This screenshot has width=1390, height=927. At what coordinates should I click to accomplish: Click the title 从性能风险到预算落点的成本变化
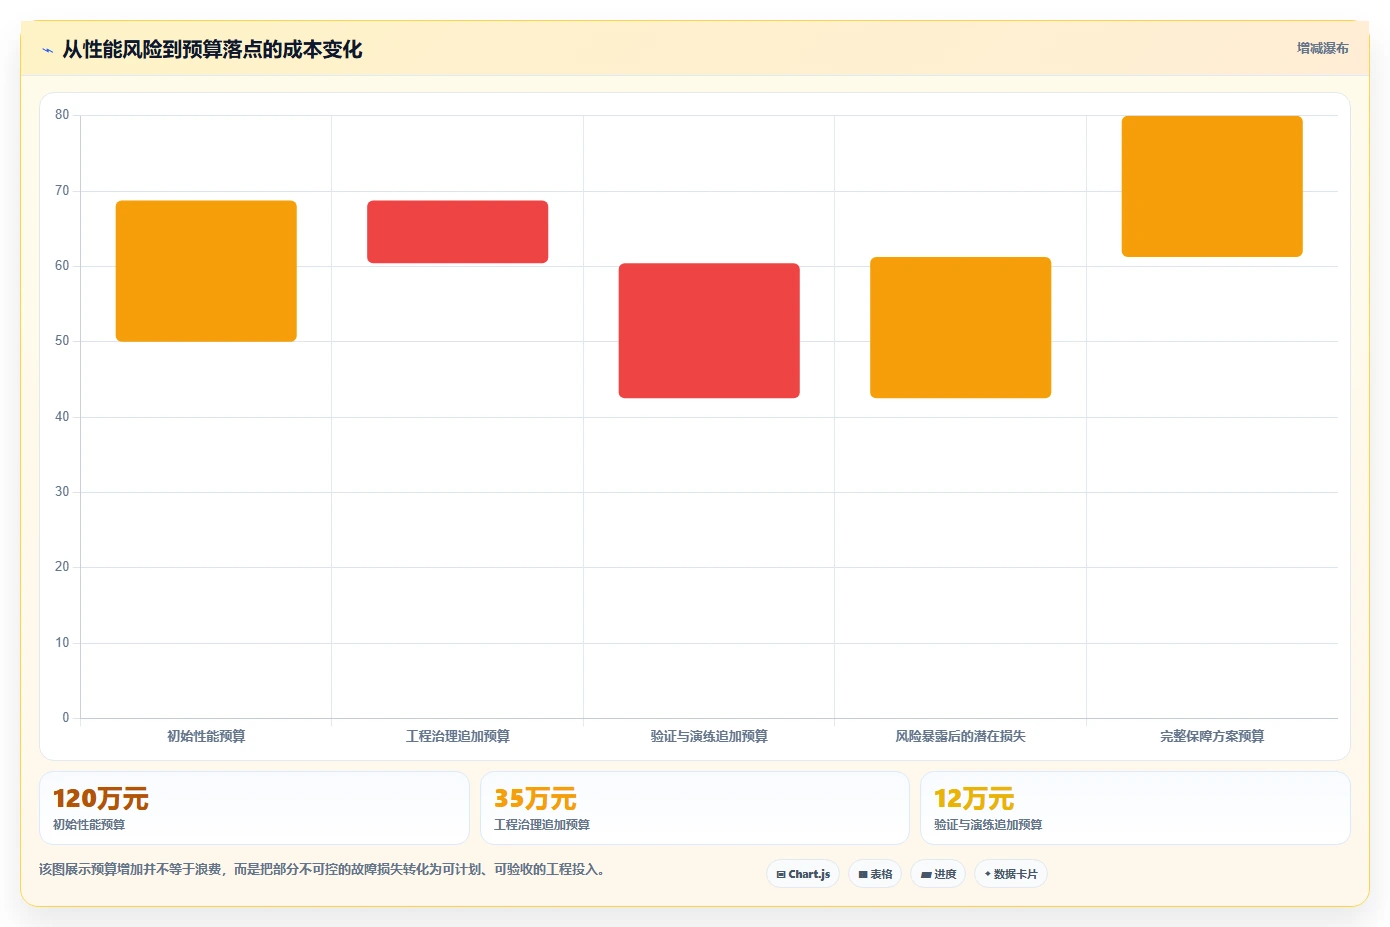212,49
